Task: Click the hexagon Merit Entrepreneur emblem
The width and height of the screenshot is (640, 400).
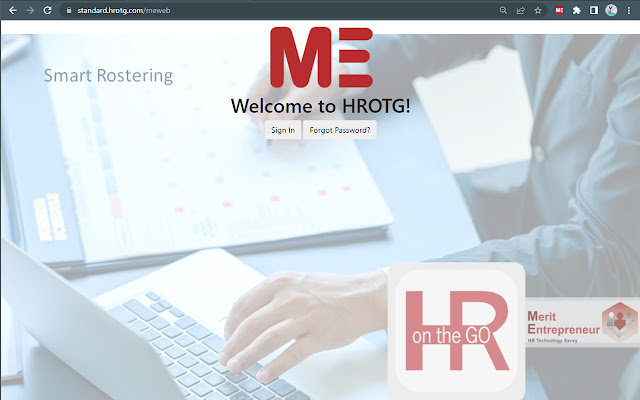Action: click(x=620, y=322)
